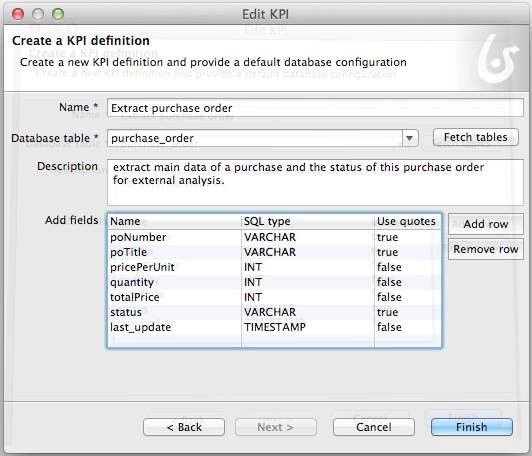Click the Use quotes value of quantity row
The width and height of the screenshot is (532, 456).
[x=408, y=282]
